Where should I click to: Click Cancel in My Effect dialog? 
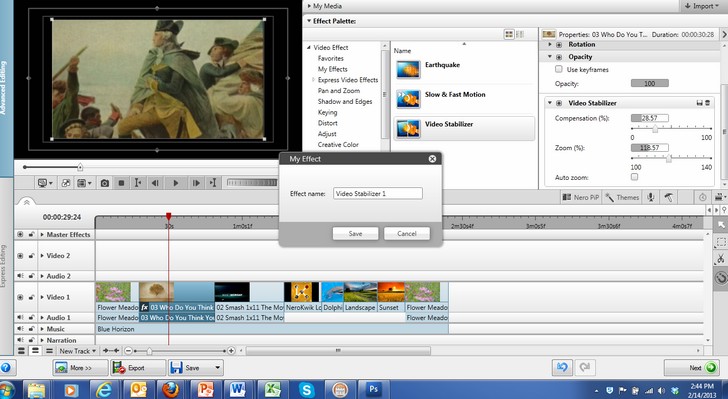pos(407,234)
